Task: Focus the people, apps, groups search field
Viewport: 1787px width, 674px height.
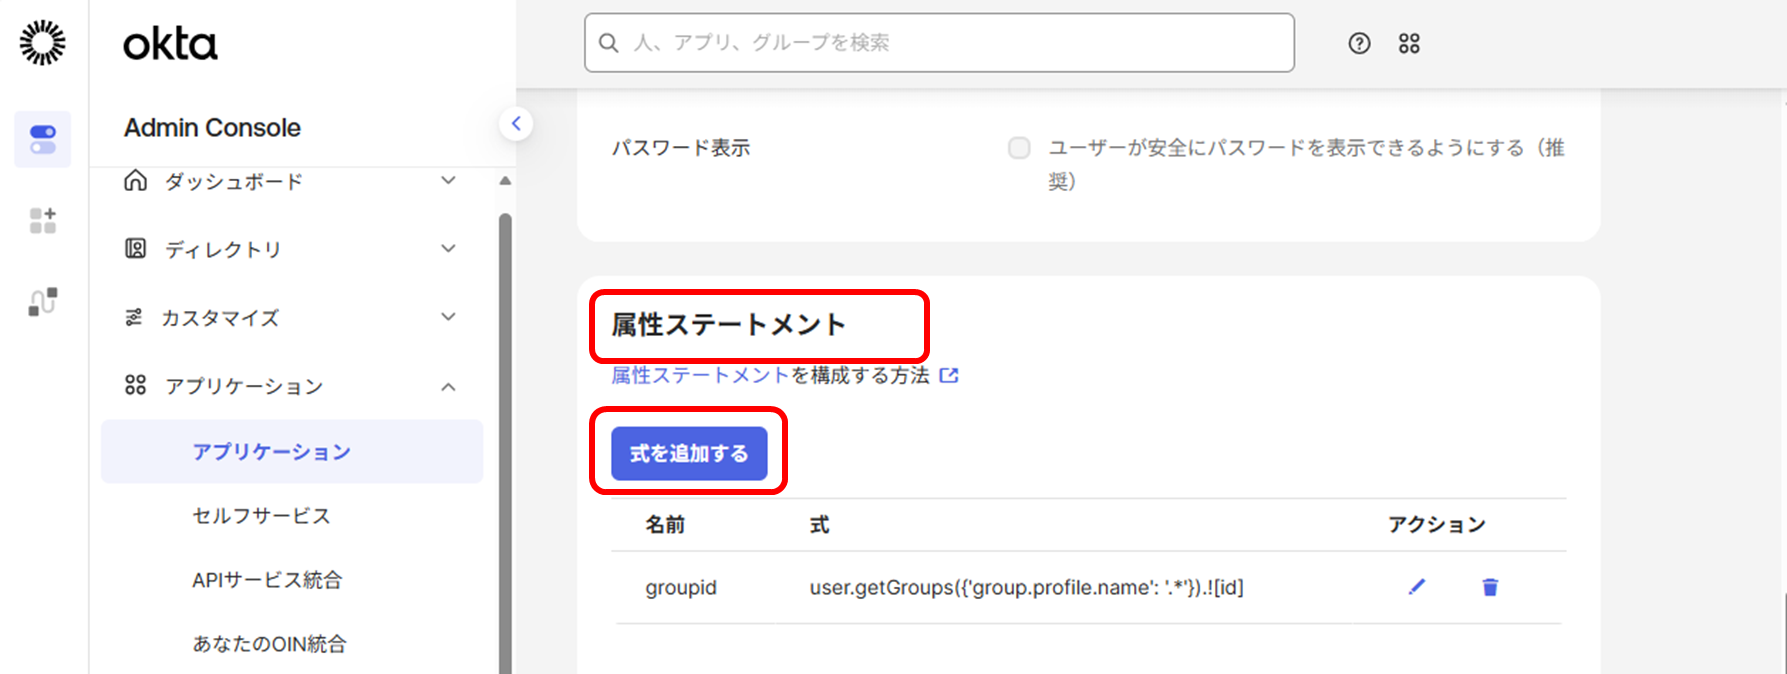Action: point(939,43)
